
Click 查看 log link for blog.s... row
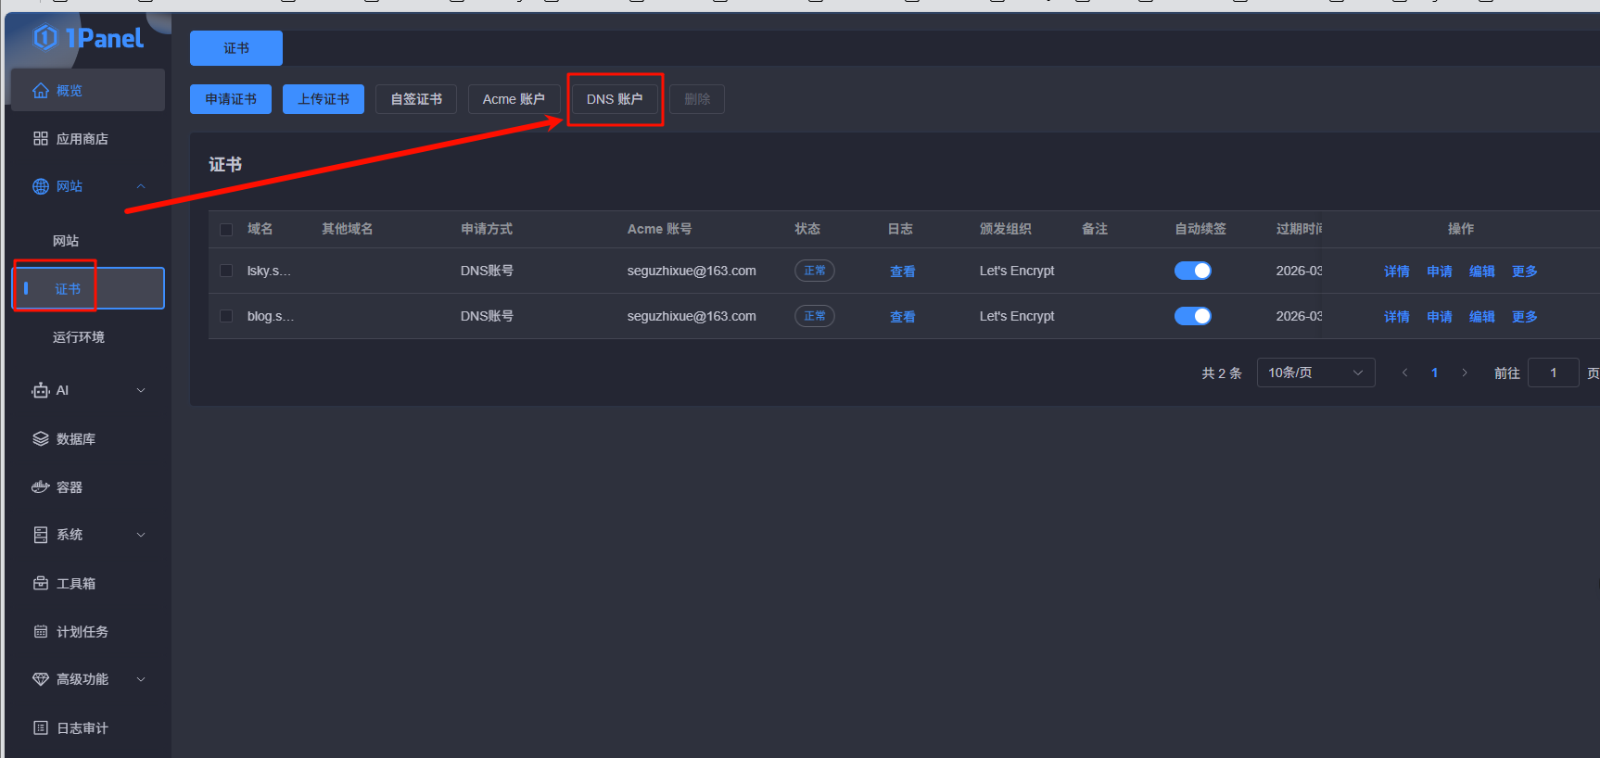click(x=902, y=317)
